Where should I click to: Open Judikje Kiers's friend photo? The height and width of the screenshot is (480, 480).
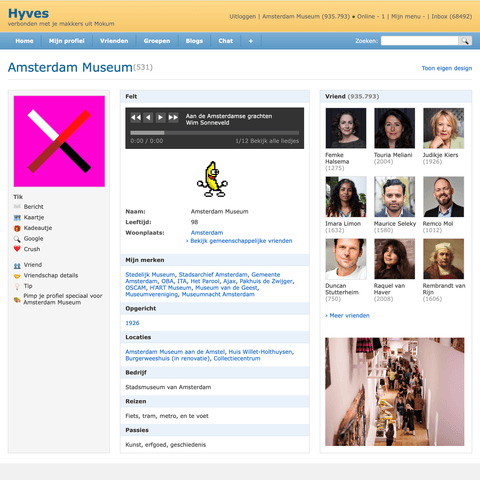(x=443, y=128)
